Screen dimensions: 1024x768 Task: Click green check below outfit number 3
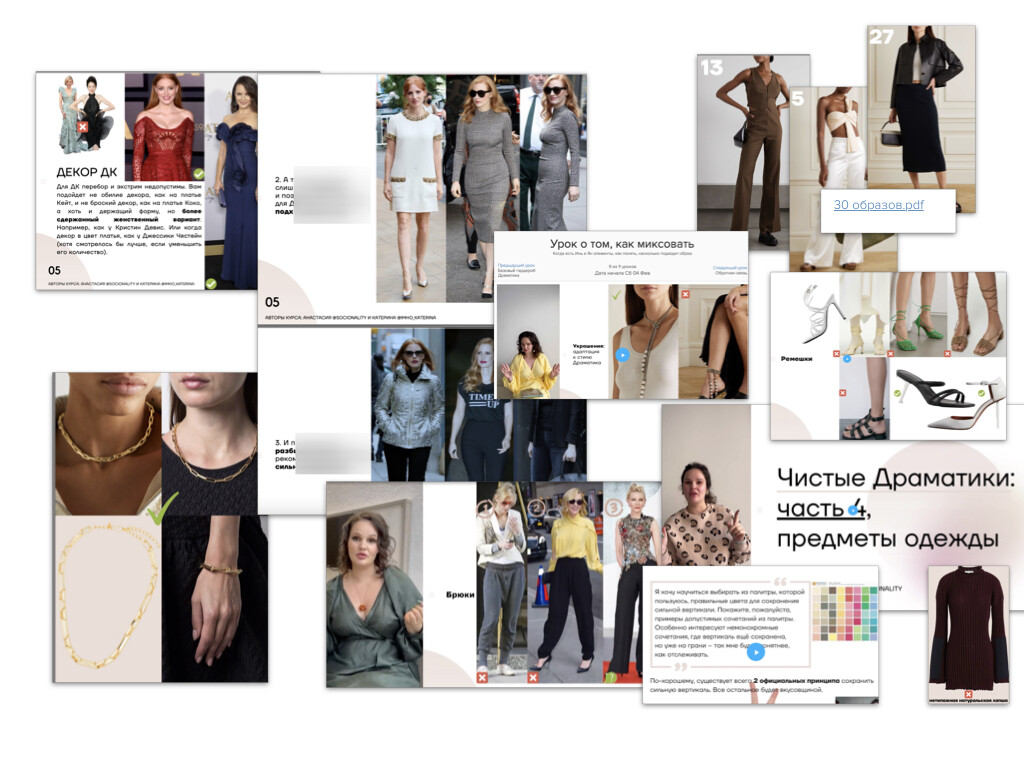coord(610,678)
